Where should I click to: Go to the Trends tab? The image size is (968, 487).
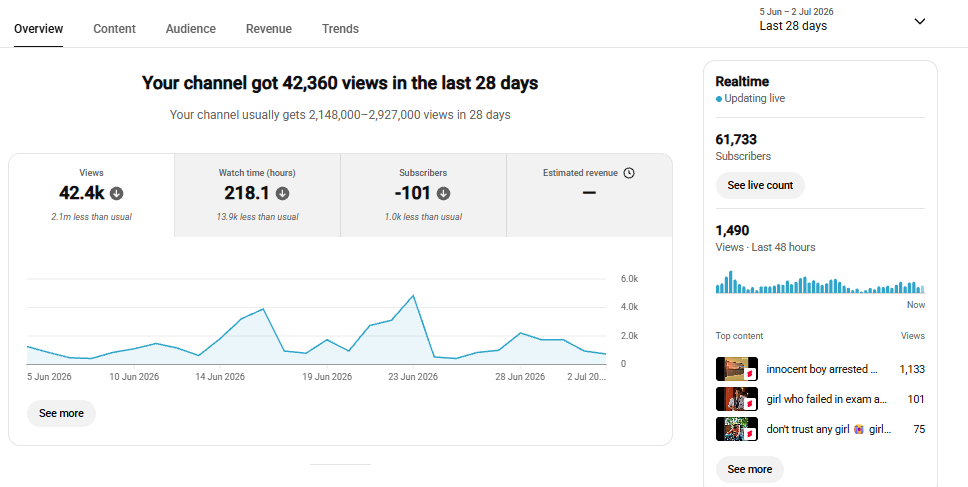[340, 28]
